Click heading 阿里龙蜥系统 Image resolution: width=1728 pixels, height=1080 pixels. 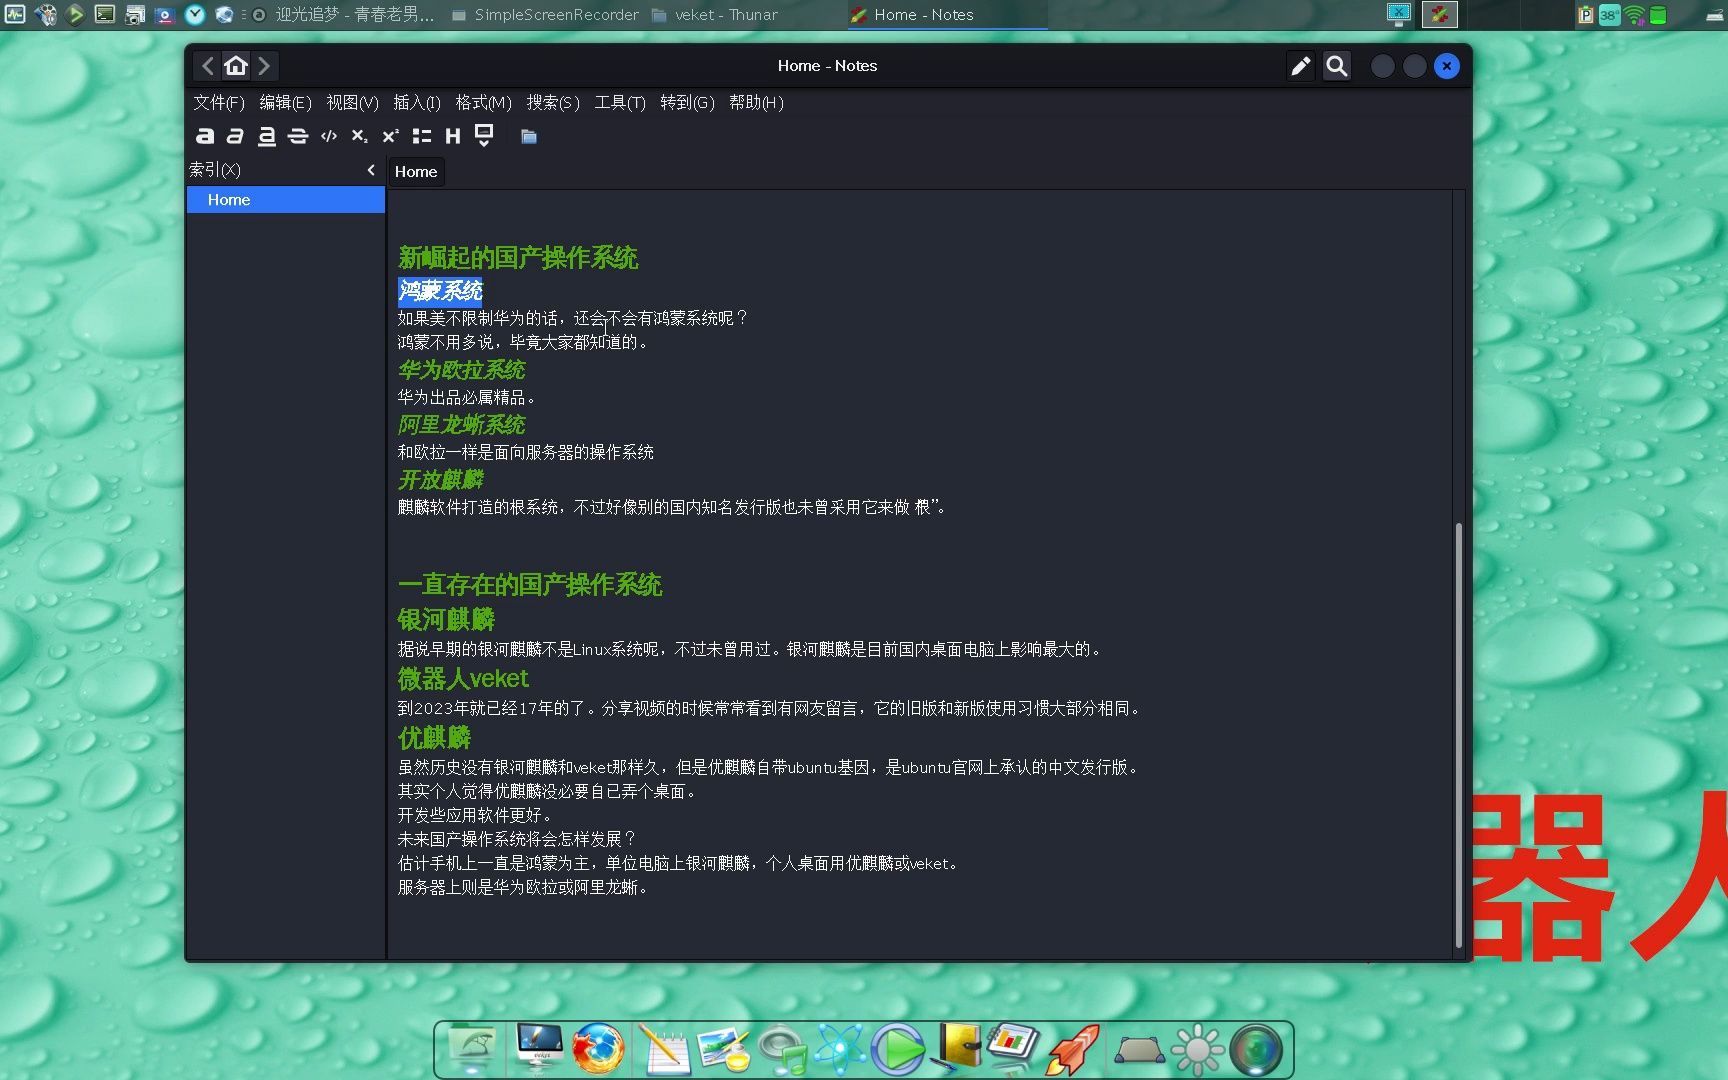(461, 425)
